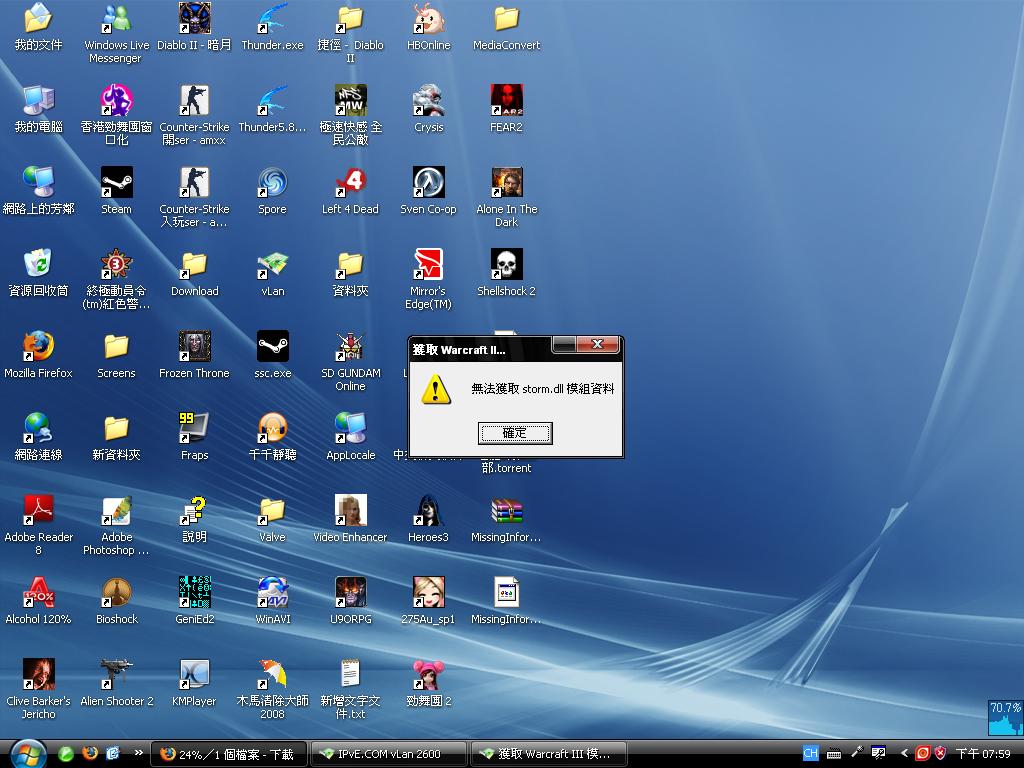Image resolution: width=1024 pixels, height=768 pixels.
Task: Open the Frozen Throne shortcut
Action: coord(194,348)
